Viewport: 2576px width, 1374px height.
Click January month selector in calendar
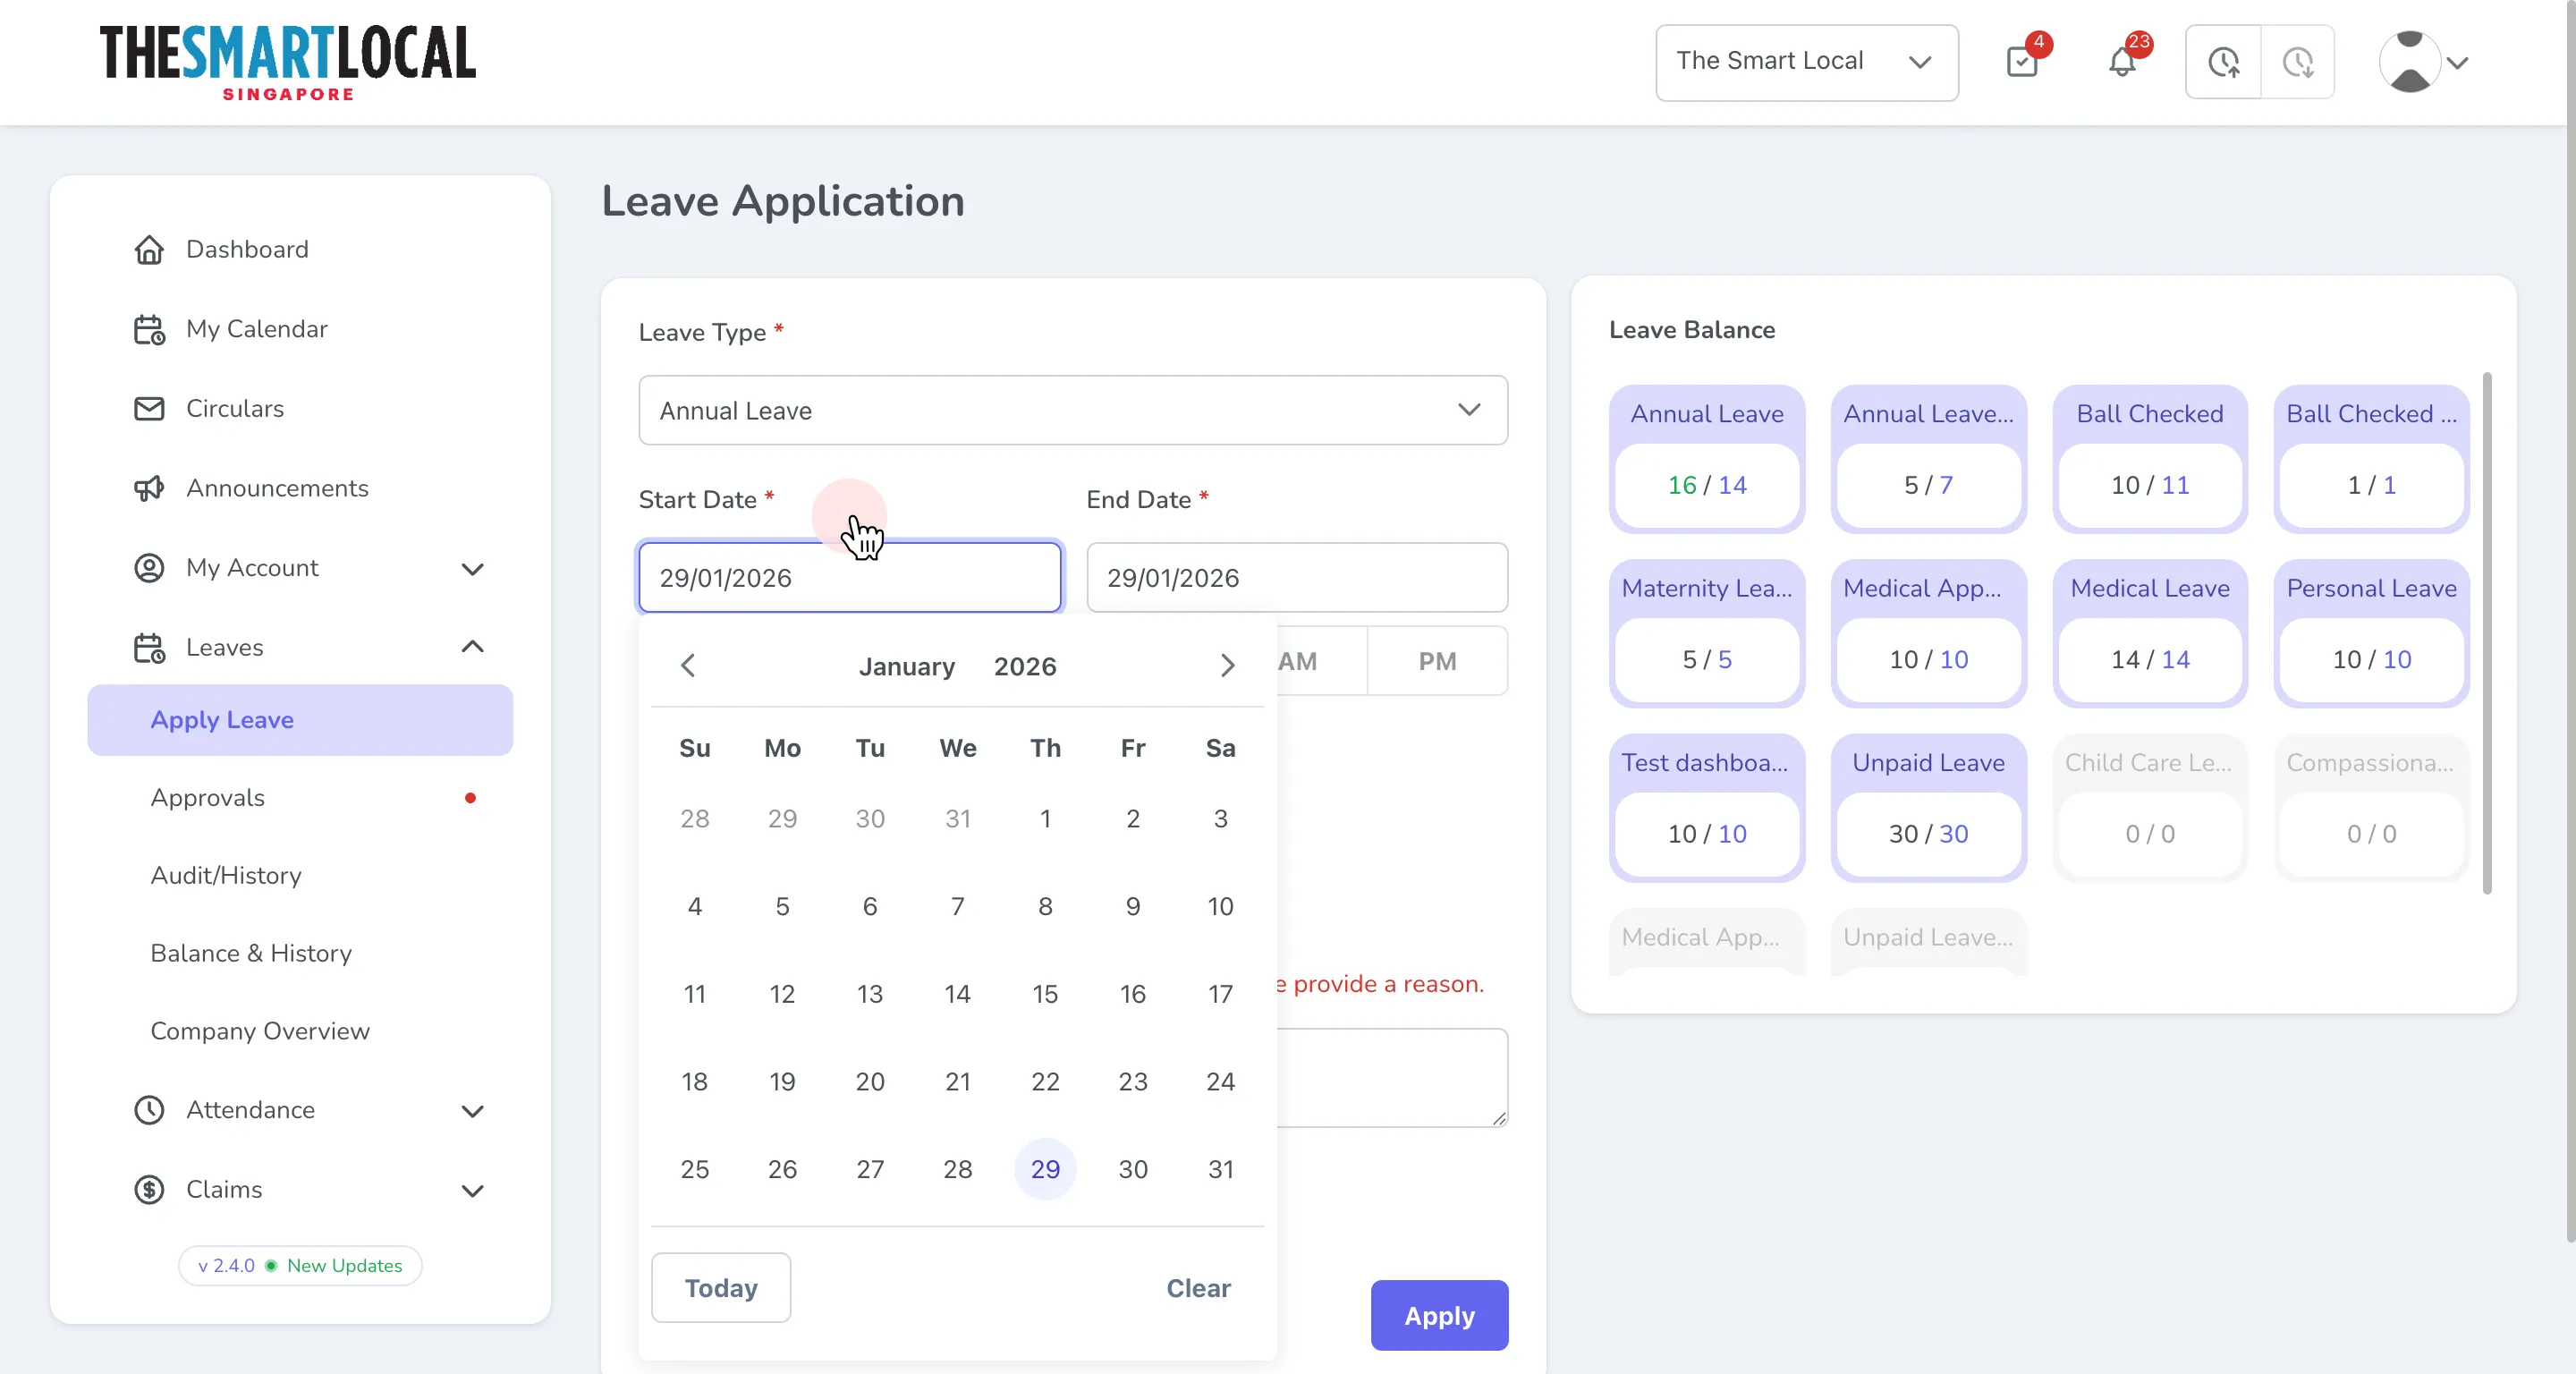click(906, 667)
